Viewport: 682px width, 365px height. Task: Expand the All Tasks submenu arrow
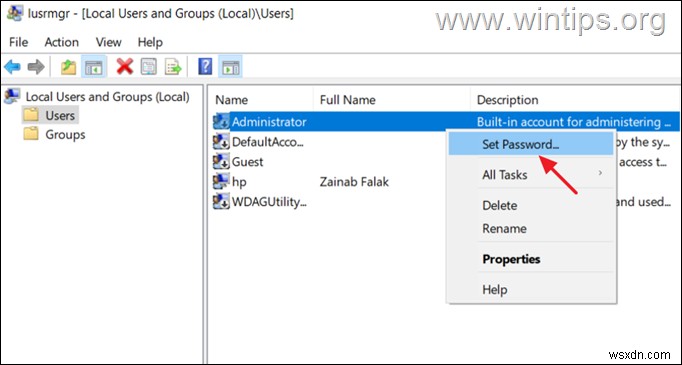tap(600, 173)
